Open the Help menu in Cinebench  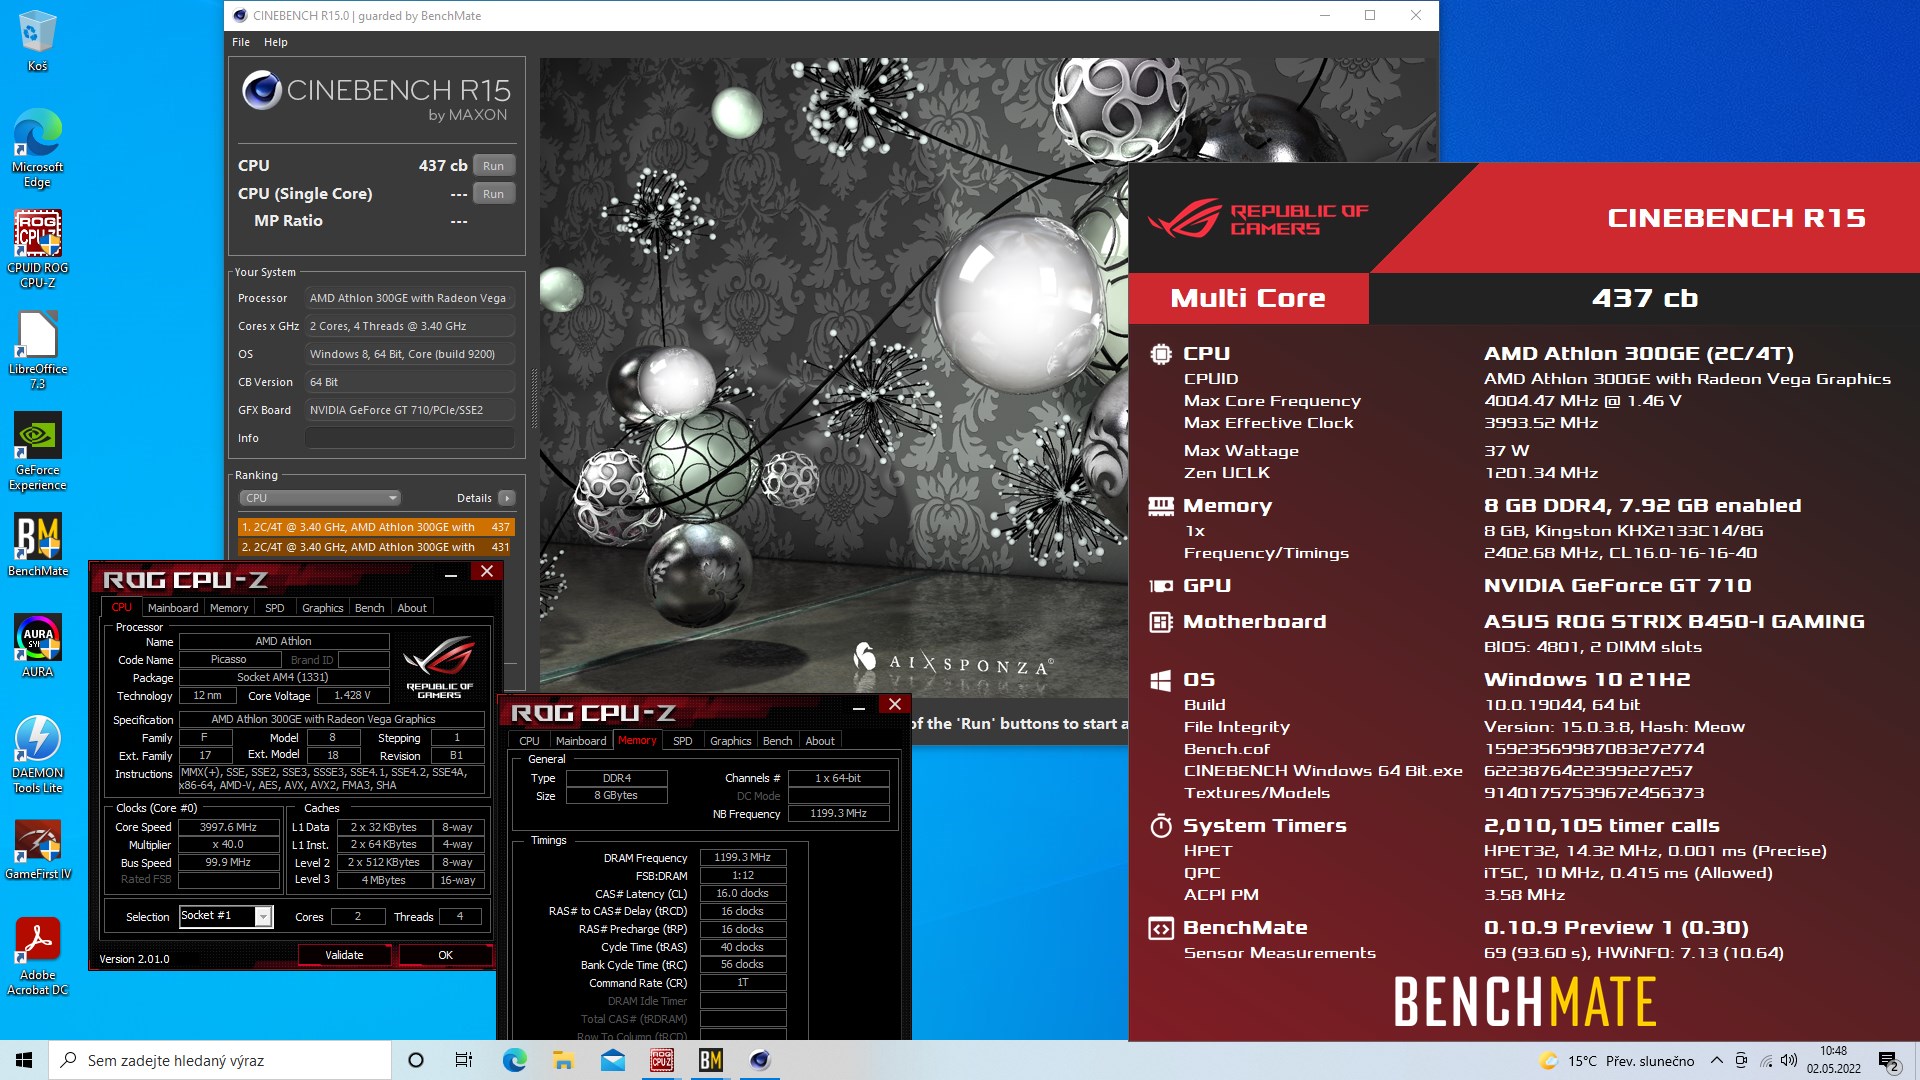[x=276, y=42]
